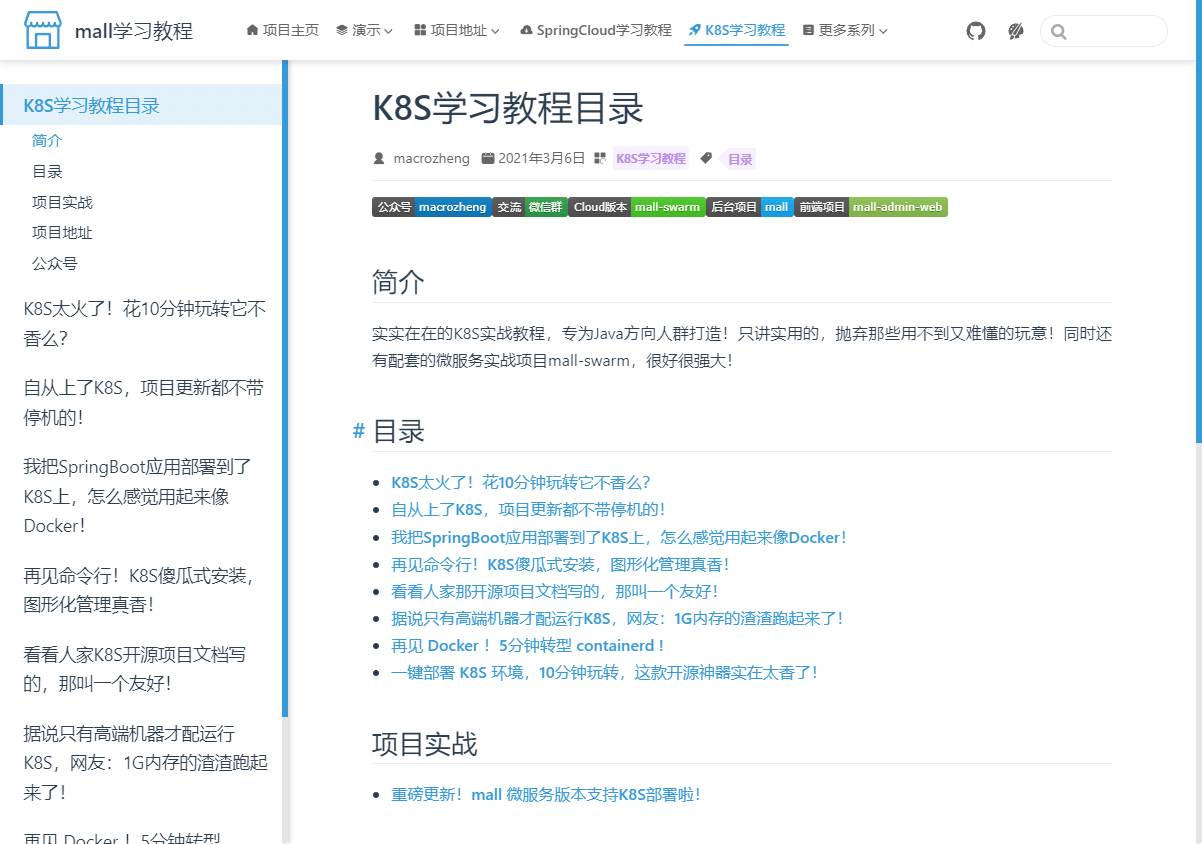Open 目录 list link K8S太火了！花10分钟玩转它不香么？
Screen dimensions: 1202x844
[x=521, y=483]
